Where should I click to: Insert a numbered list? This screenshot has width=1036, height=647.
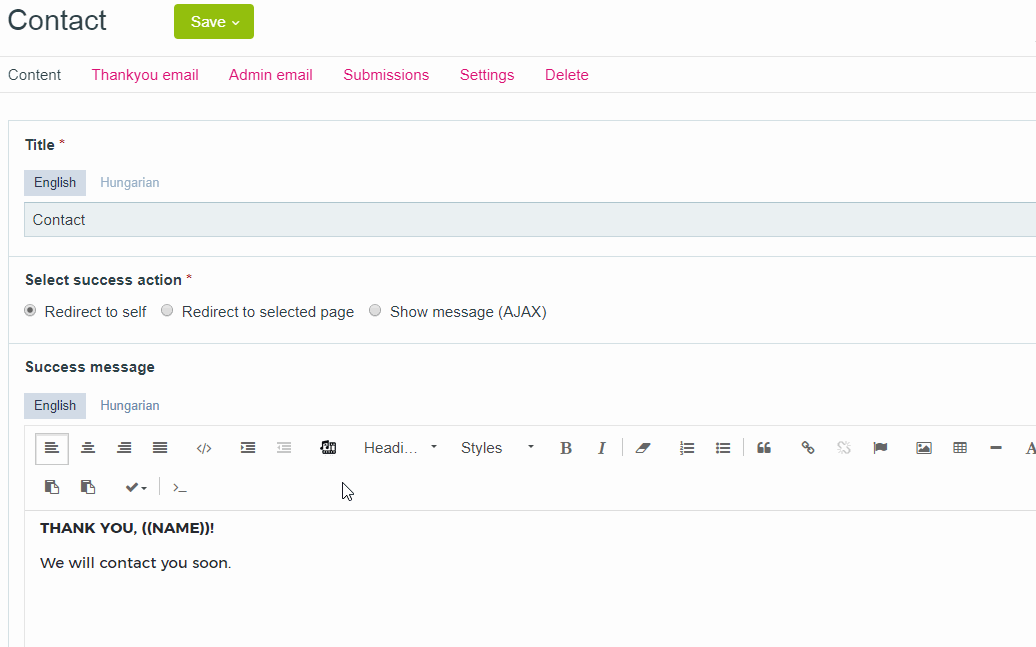[687, 448]
